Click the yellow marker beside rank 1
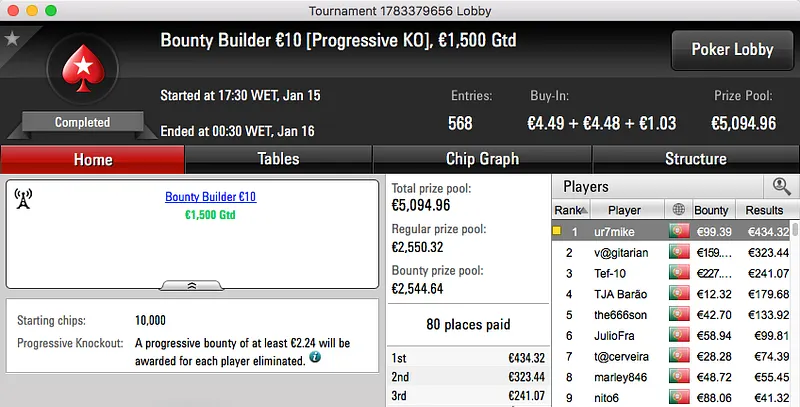Image resolution: width=800 pixels, height=407 pixels. (x=557, y=231)
